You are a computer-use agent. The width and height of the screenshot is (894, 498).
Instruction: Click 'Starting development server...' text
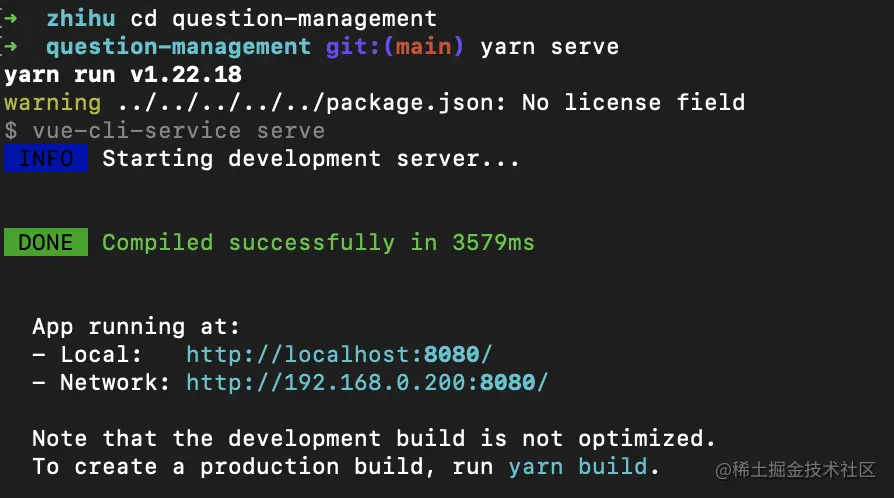[311, 159]
